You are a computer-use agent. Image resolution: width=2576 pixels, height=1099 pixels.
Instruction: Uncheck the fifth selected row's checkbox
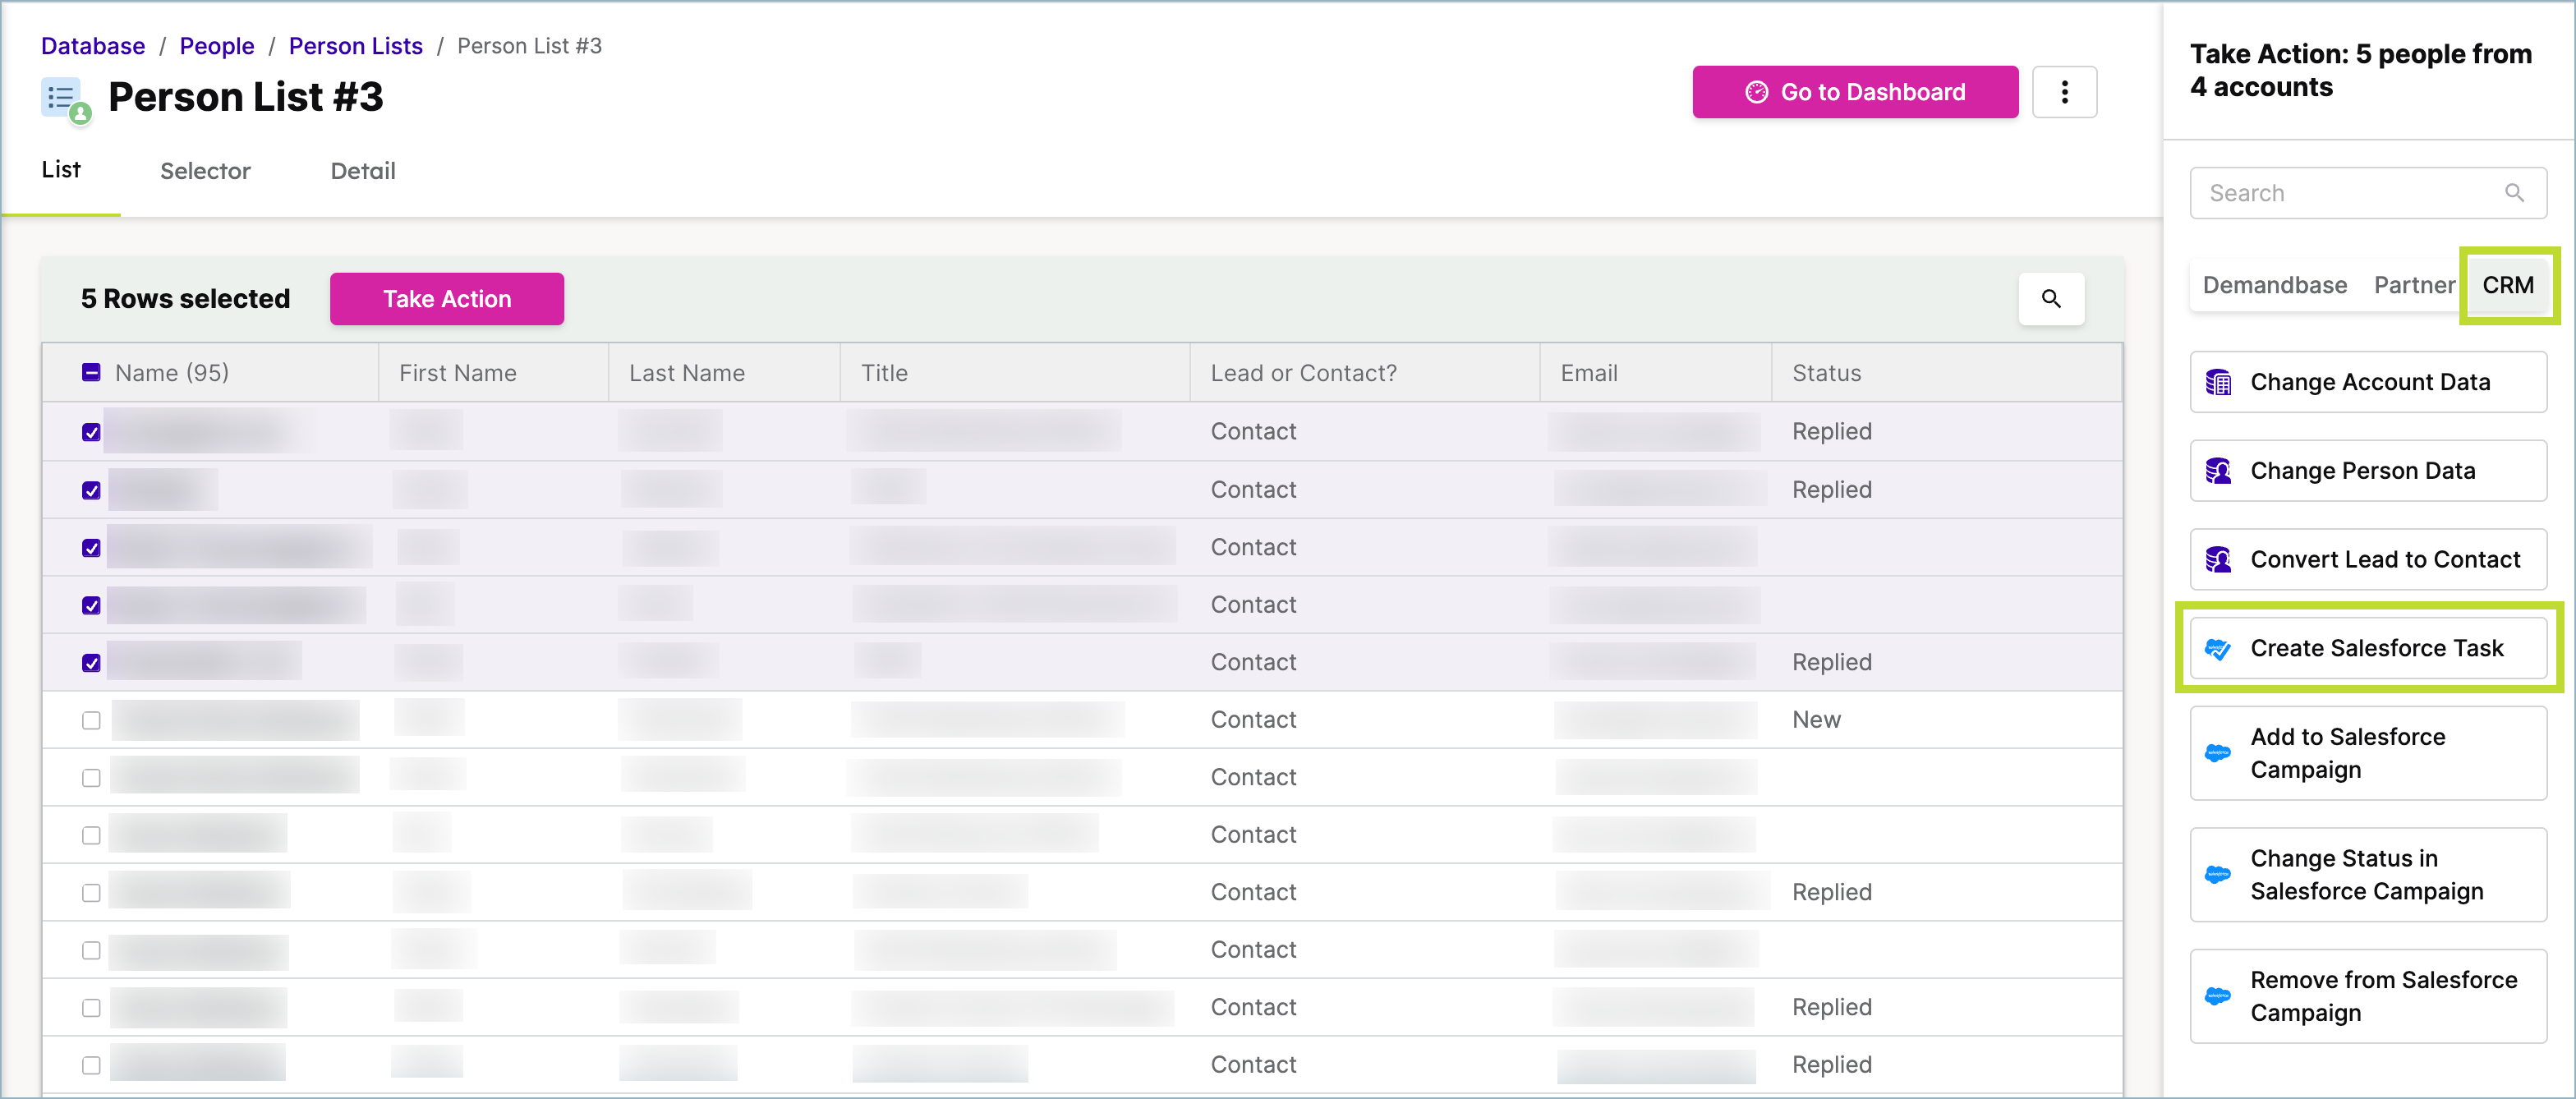[x=91, y=663]
